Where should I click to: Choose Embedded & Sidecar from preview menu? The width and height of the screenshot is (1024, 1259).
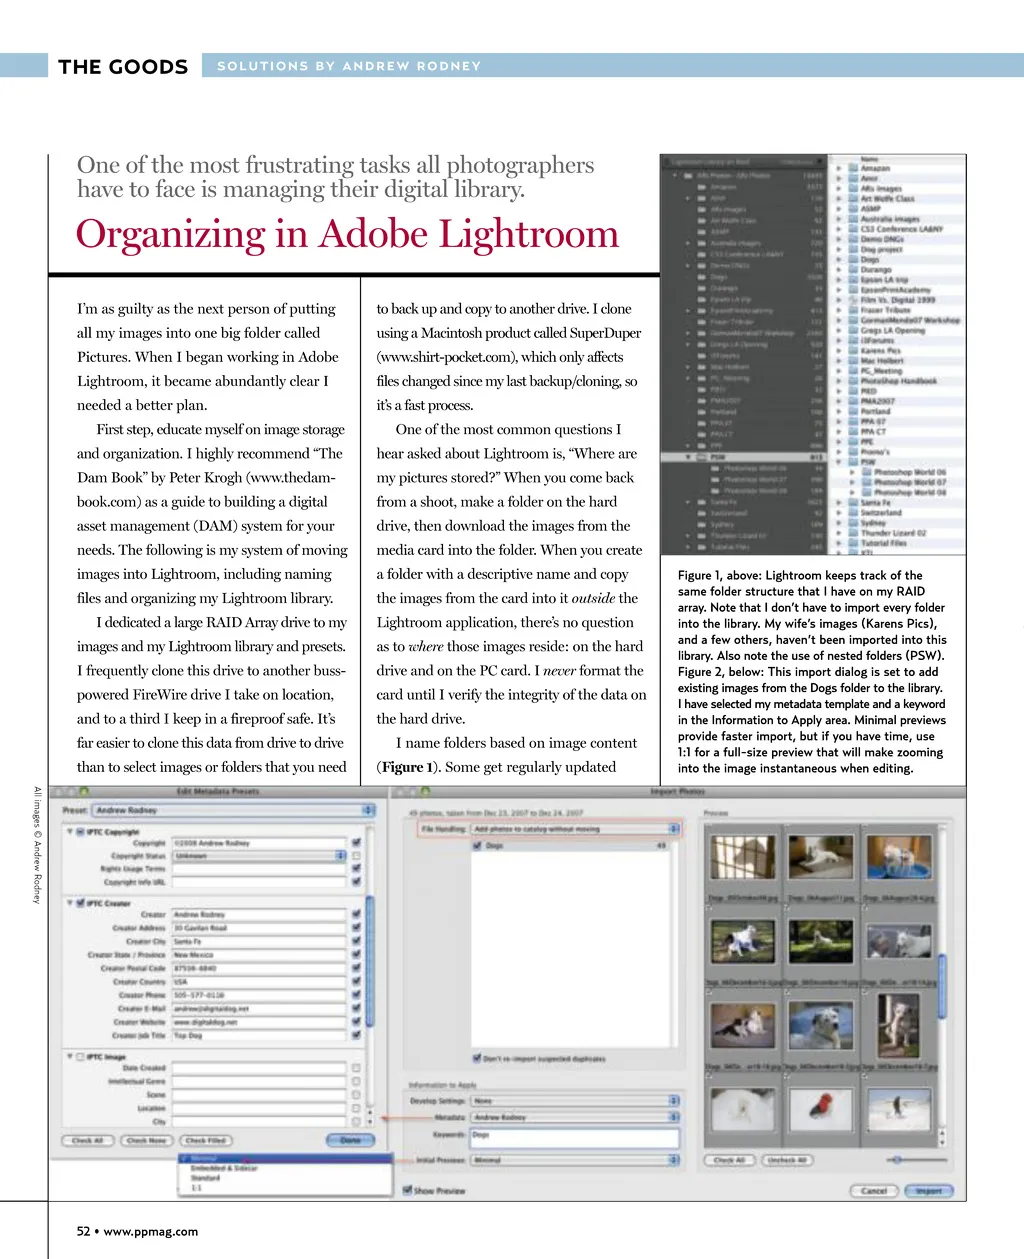[x=224, y=1168]
